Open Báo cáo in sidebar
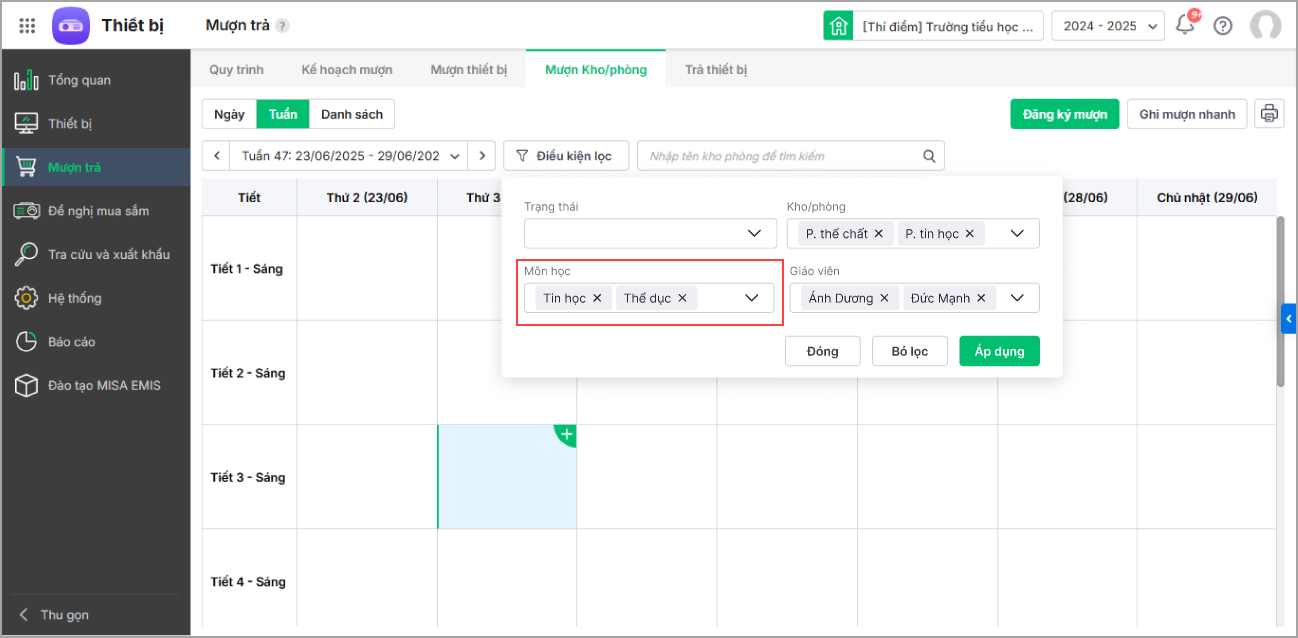1298x638 pixels. (x=72, y=342)
